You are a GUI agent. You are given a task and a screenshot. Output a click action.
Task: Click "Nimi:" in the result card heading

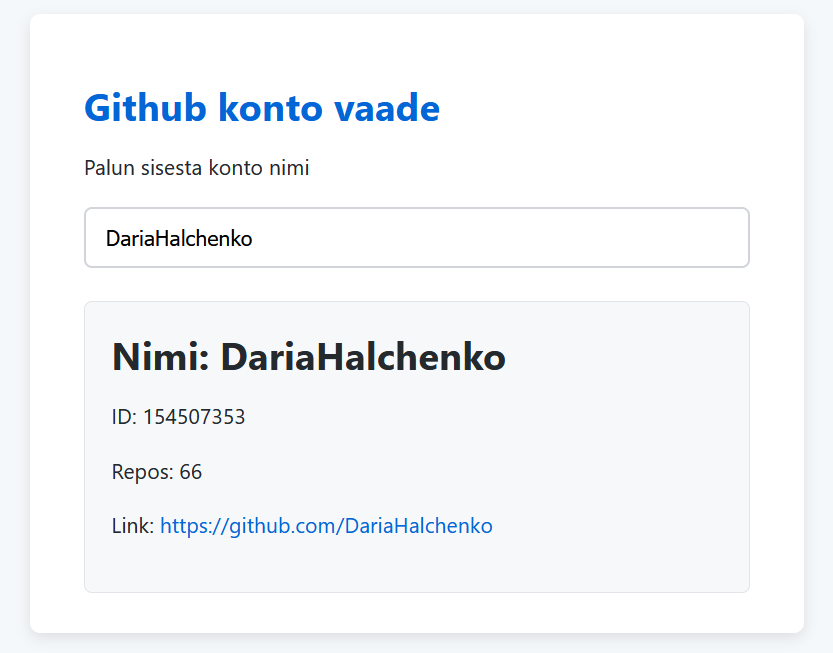click(160, 357)
